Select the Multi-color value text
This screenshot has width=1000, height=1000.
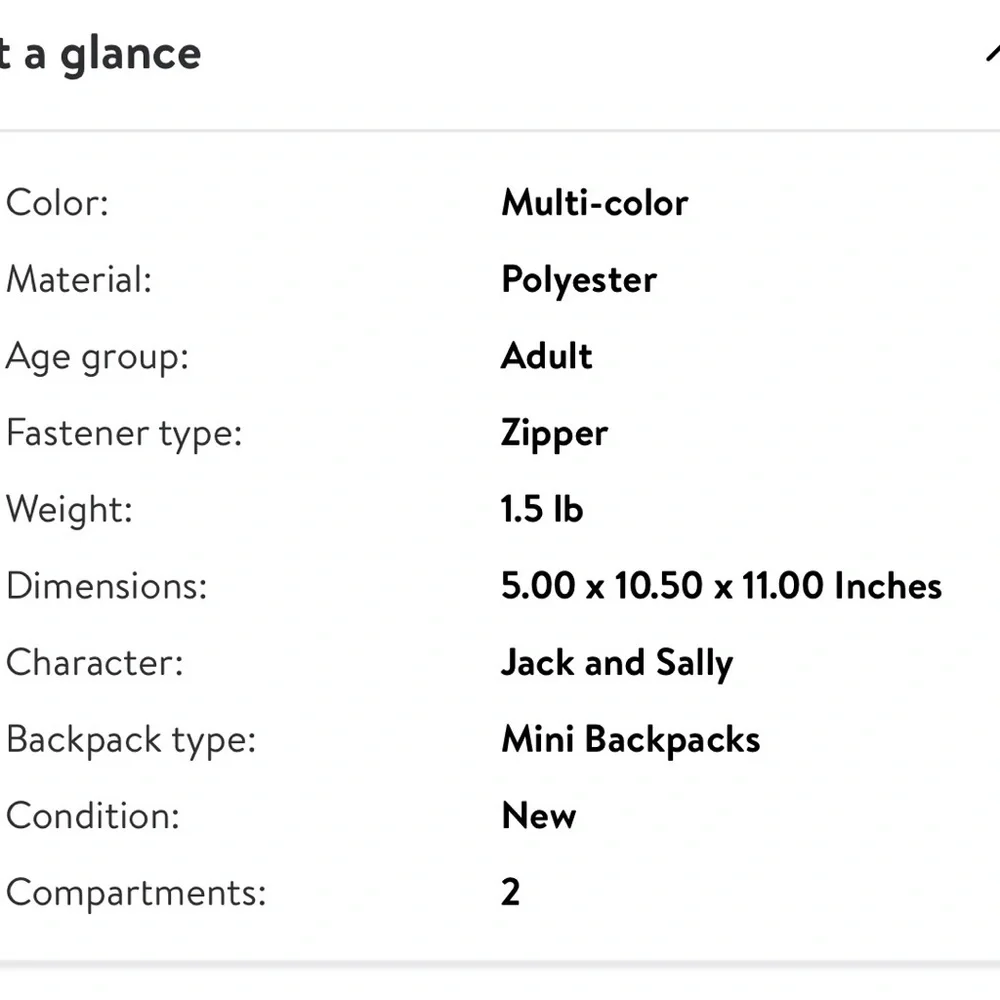pos(594,203)
